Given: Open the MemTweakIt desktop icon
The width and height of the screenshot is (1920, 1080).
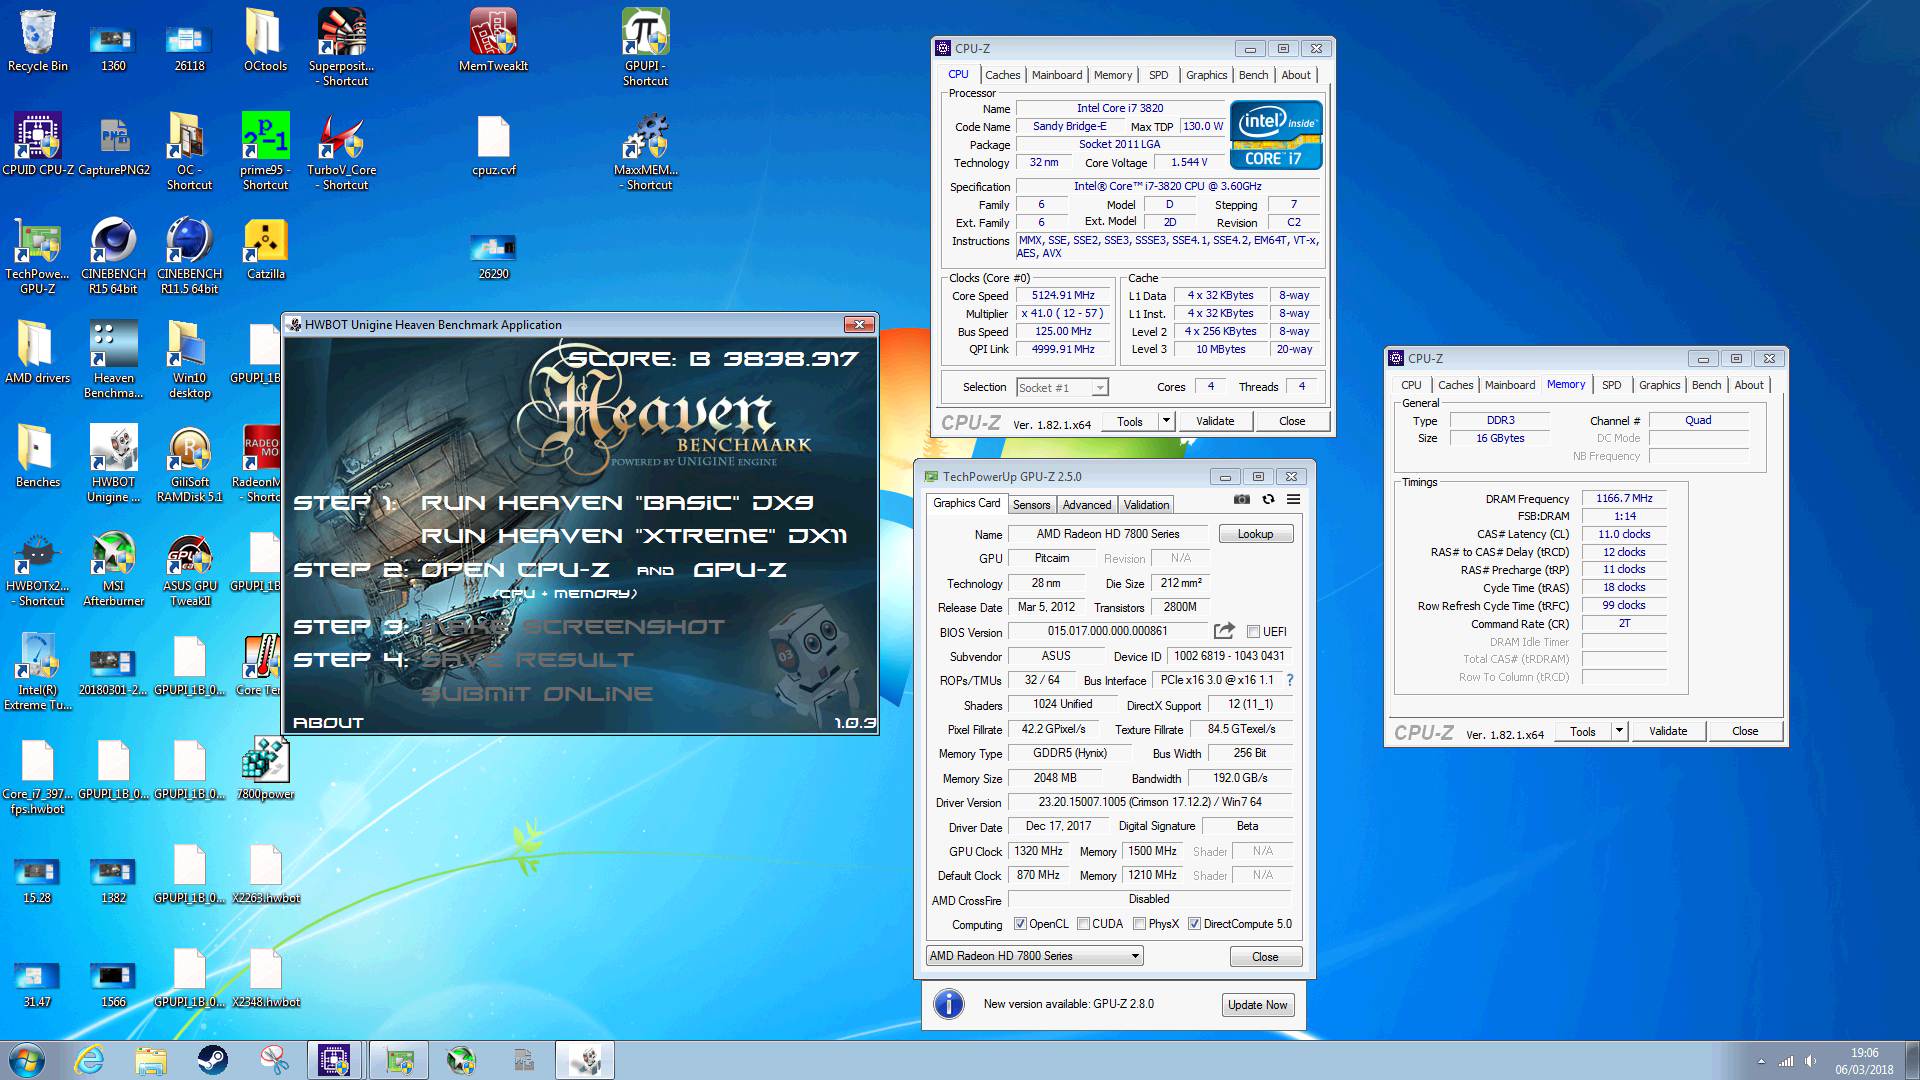Looking at the screenshot, I should [493, 40].
